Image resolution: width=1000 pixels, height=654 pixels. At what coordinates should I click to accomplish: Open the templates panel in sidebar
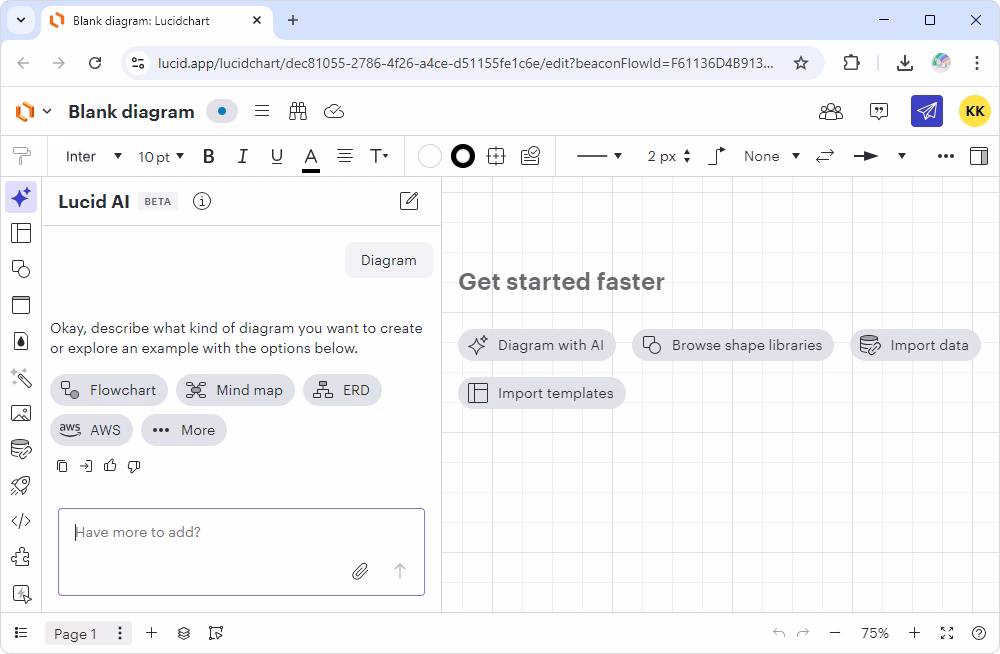[x=20, y=233]
